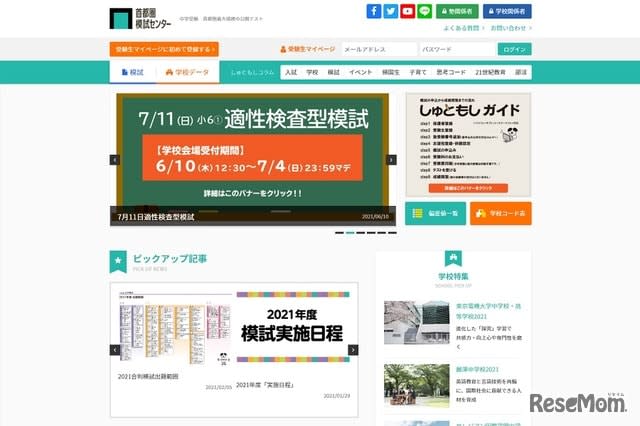Click the ログイン button
Viewport: 640px width, 426px height.
click(x=514, y=49)
